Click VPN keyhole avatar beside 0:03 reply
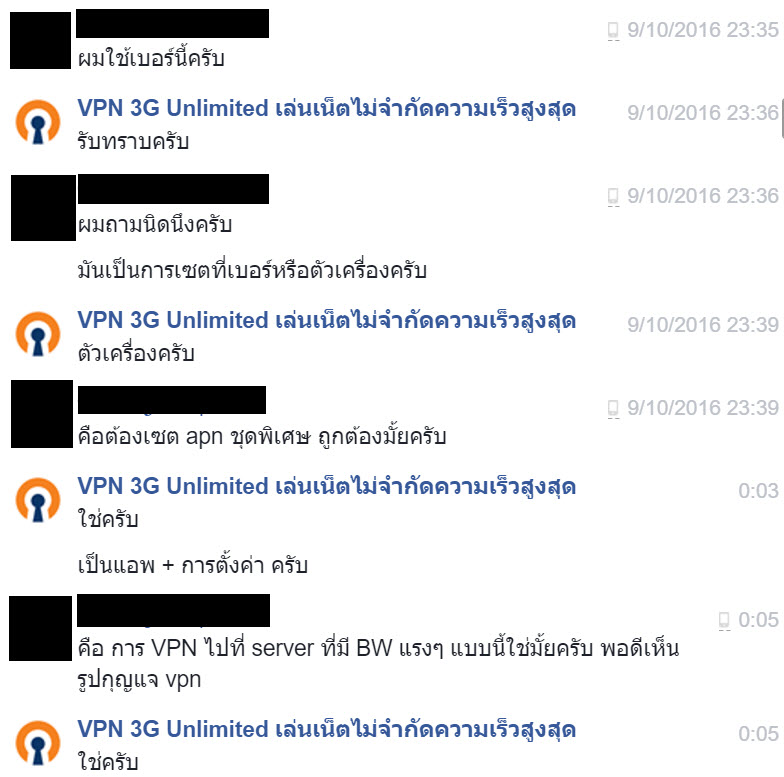This screenshot has width=784, height=777. point(38,500)
